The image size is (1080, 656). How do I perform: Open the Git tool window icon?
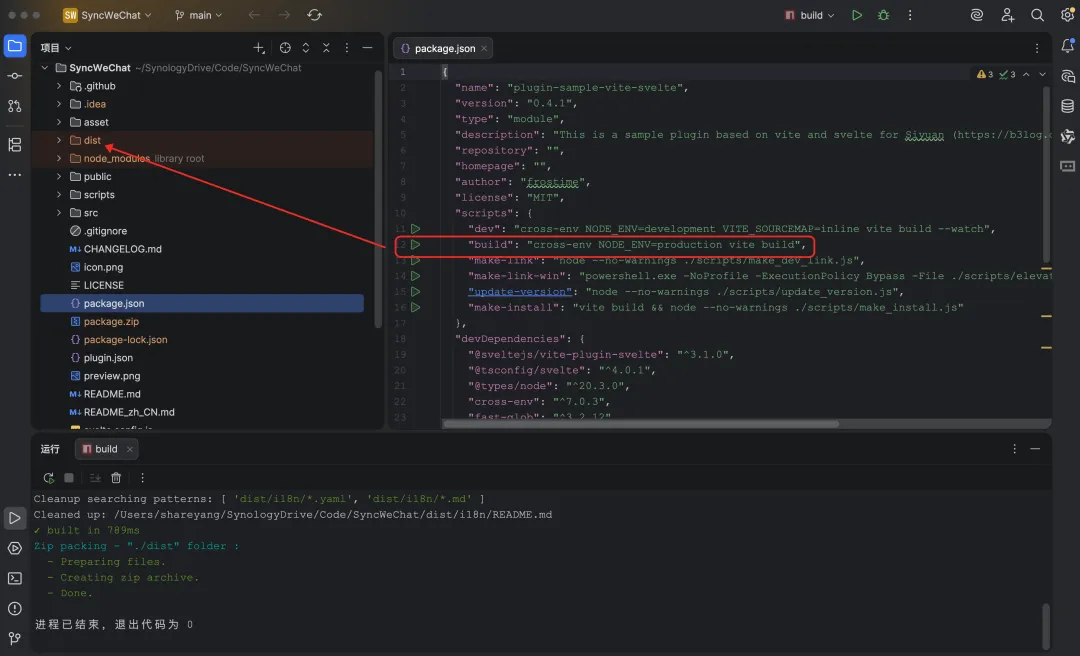[x=14, y=639]
